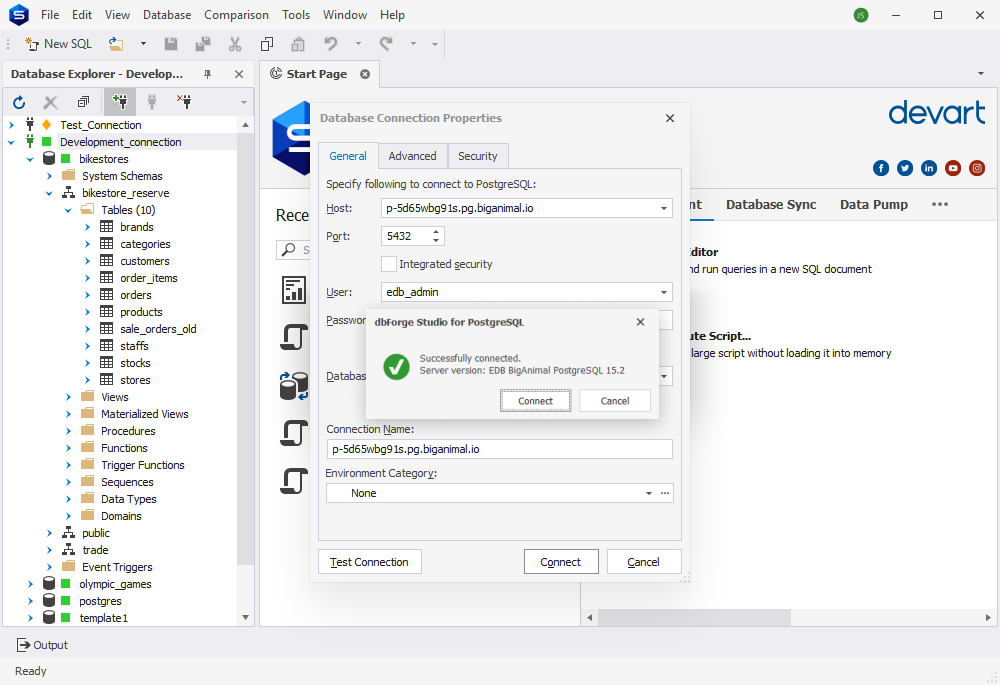This screenshot has height=685, width=1000.
Task: Select the customers table
Action: [145, 261]
